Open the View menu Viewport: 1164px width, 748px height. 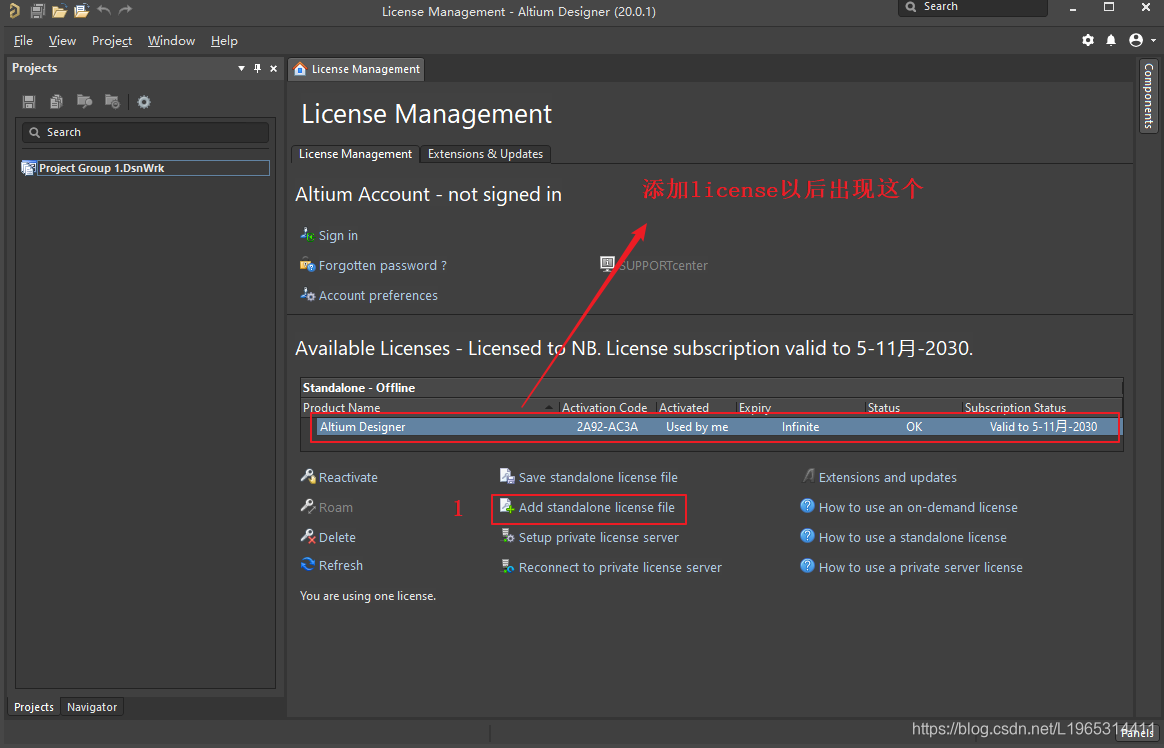[x=62, y=41]
